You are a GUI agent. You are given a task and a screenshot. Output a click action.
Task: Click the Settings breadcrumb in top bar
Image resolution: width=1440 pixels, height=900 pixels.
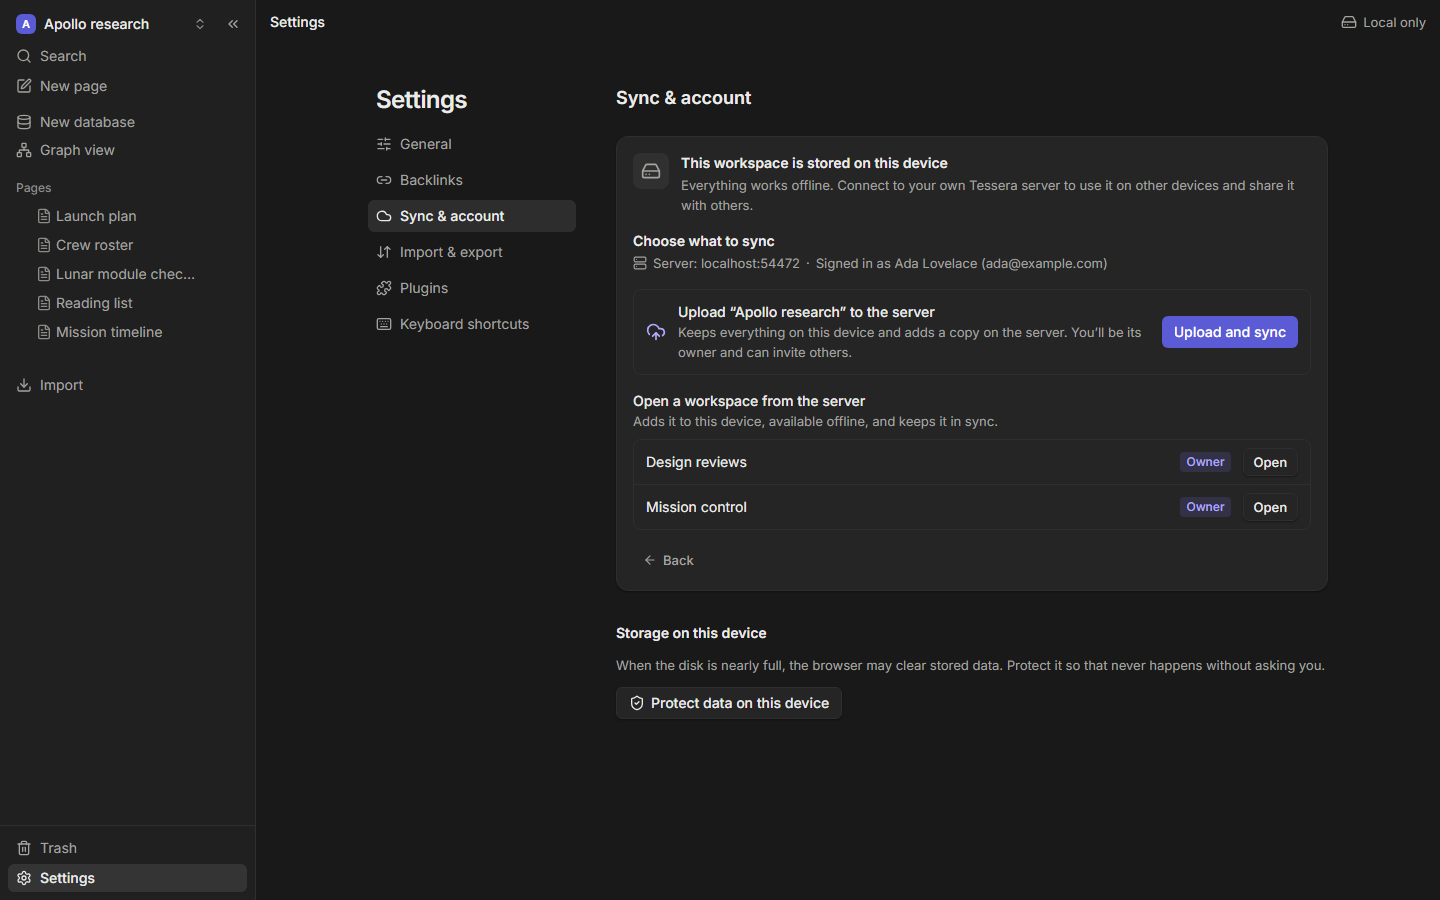coord(297,22)
